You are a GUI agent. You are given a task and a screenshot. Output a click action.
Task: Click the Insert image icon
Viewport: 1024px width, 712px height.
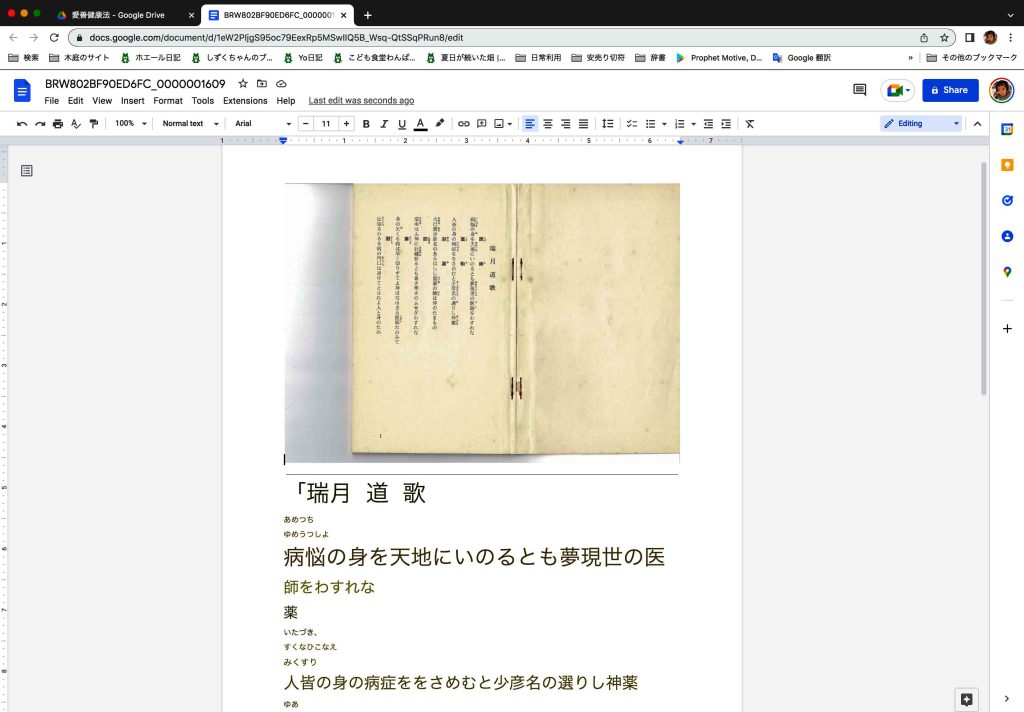click(499, 123)
